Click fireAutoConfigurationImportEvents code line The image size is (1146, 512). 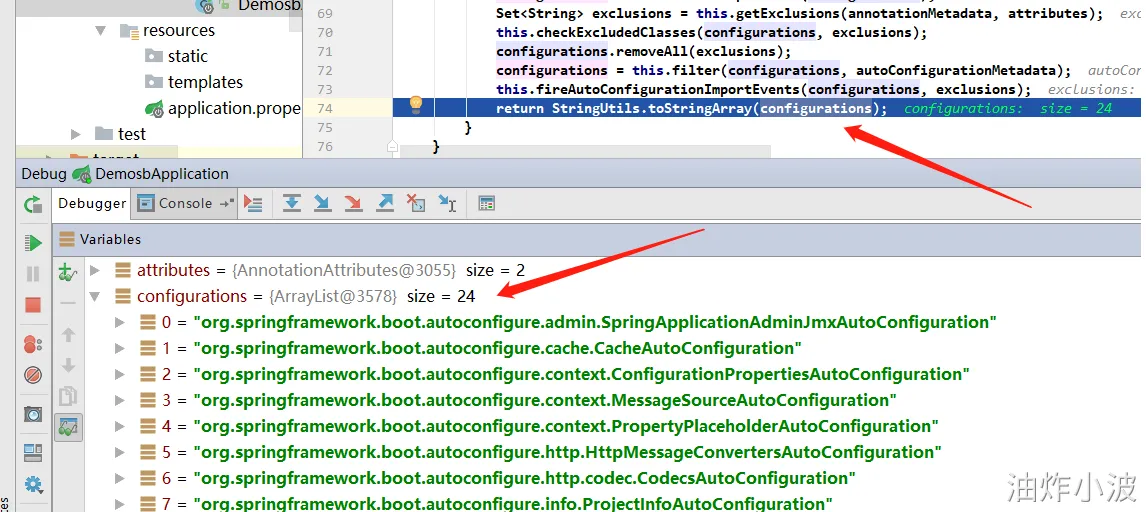coord(763,89)
